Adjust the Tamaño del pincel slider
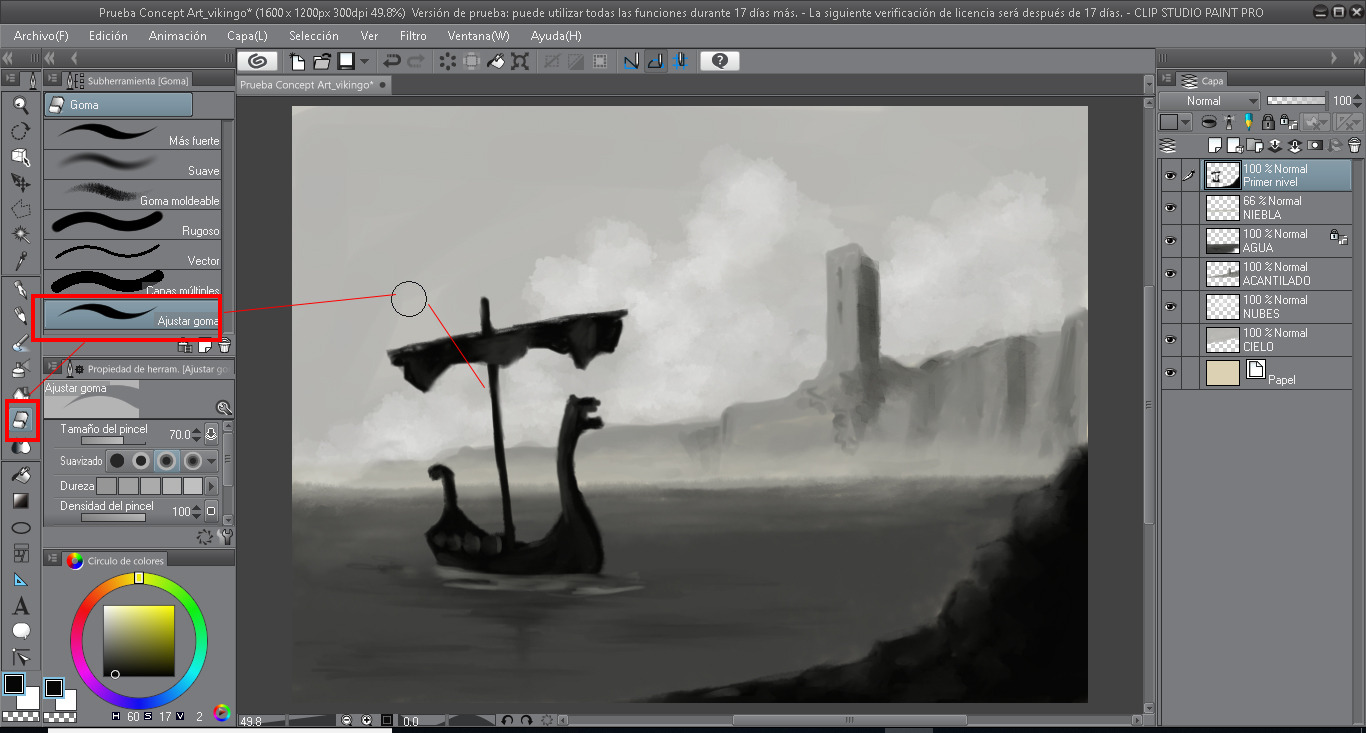Screen dimensions: 1366x733 [x=113, y=440]
